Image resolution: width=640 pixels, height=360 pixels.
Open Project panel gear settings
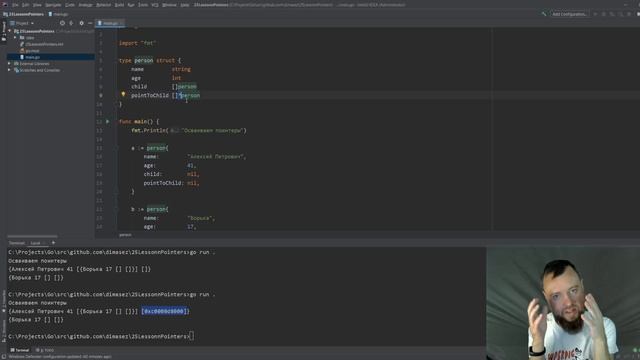[81, 23]
